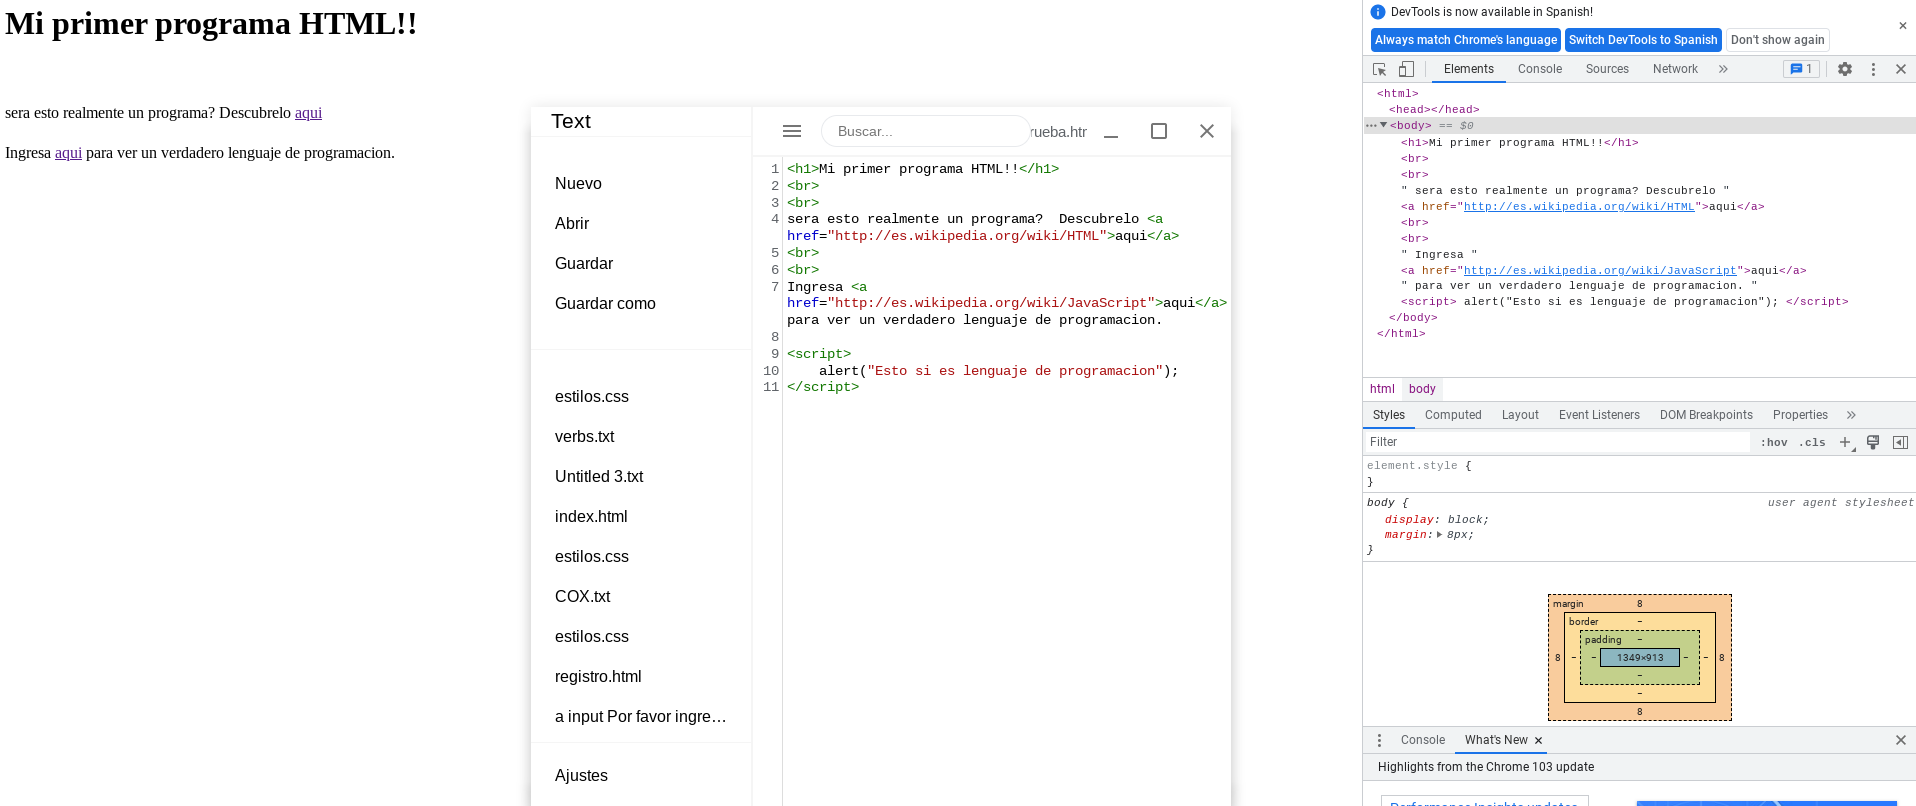Focus the styles Filter input field

[x=1560, y=442]
